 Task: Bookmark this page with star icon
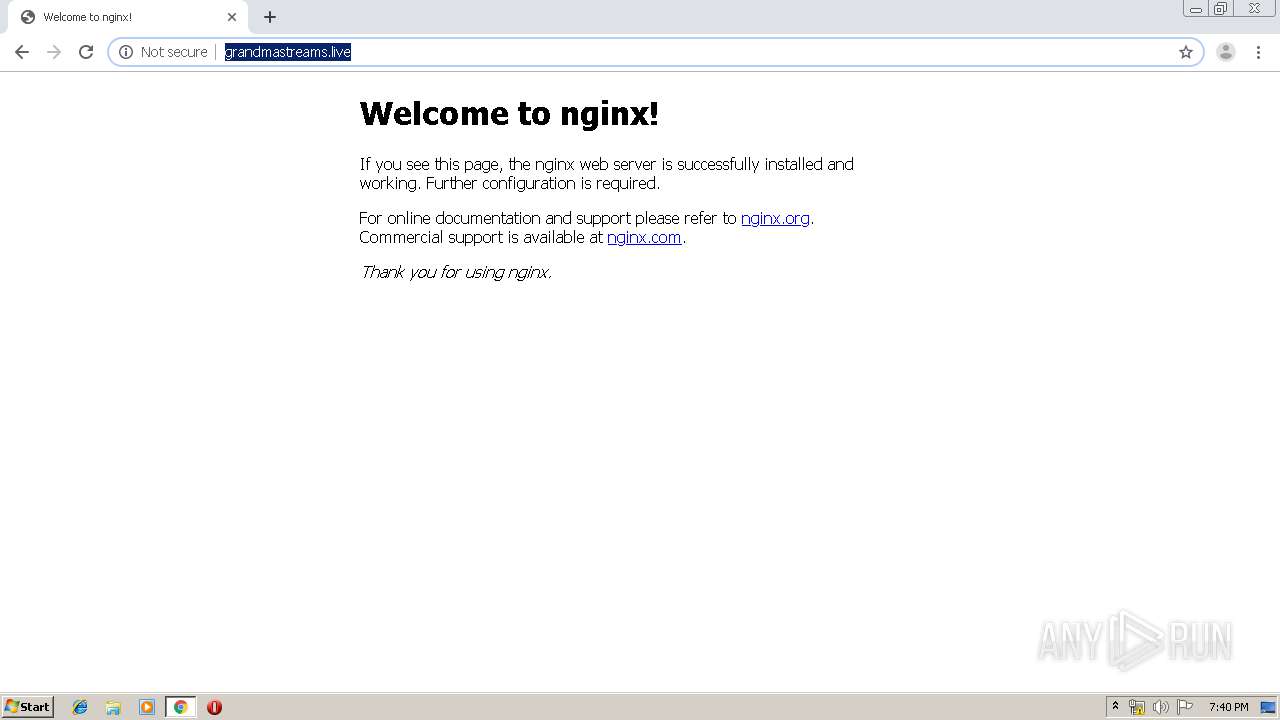pos(1186,52)
